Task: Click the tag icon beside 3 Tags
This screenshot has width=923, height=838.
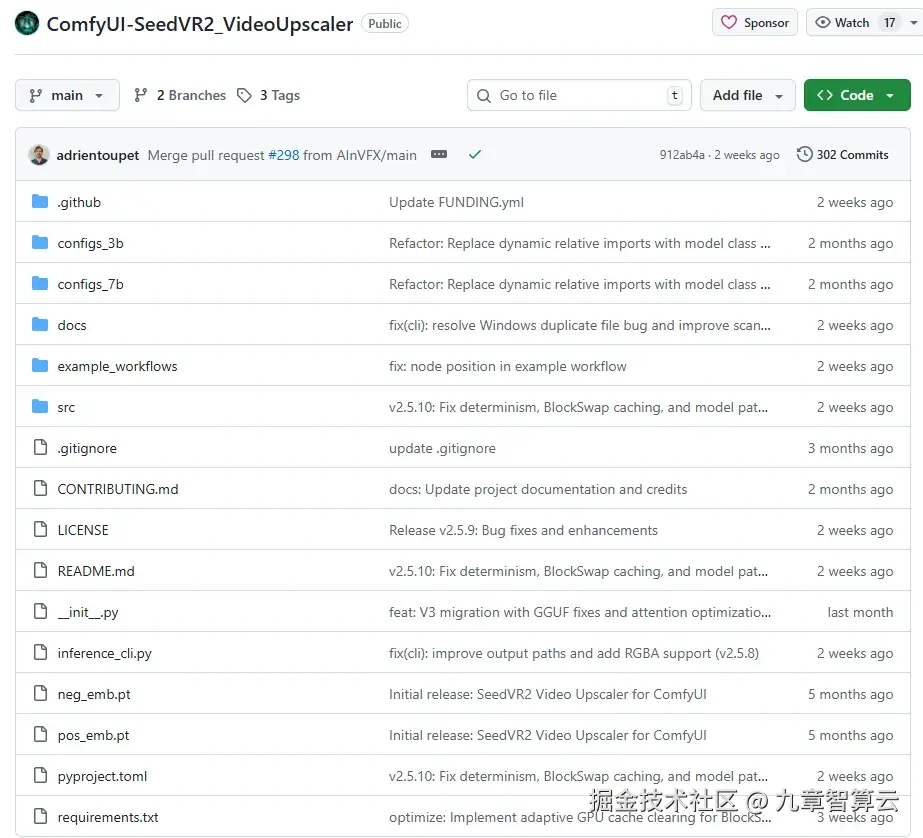Action: point(244,95)
